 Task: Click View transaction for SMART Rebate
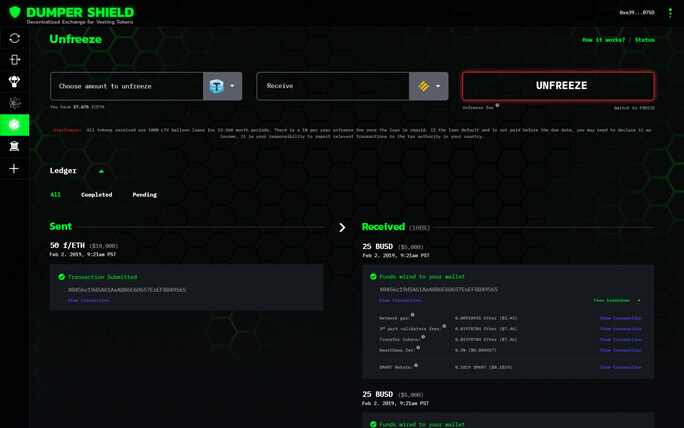(x=621, y=367)
